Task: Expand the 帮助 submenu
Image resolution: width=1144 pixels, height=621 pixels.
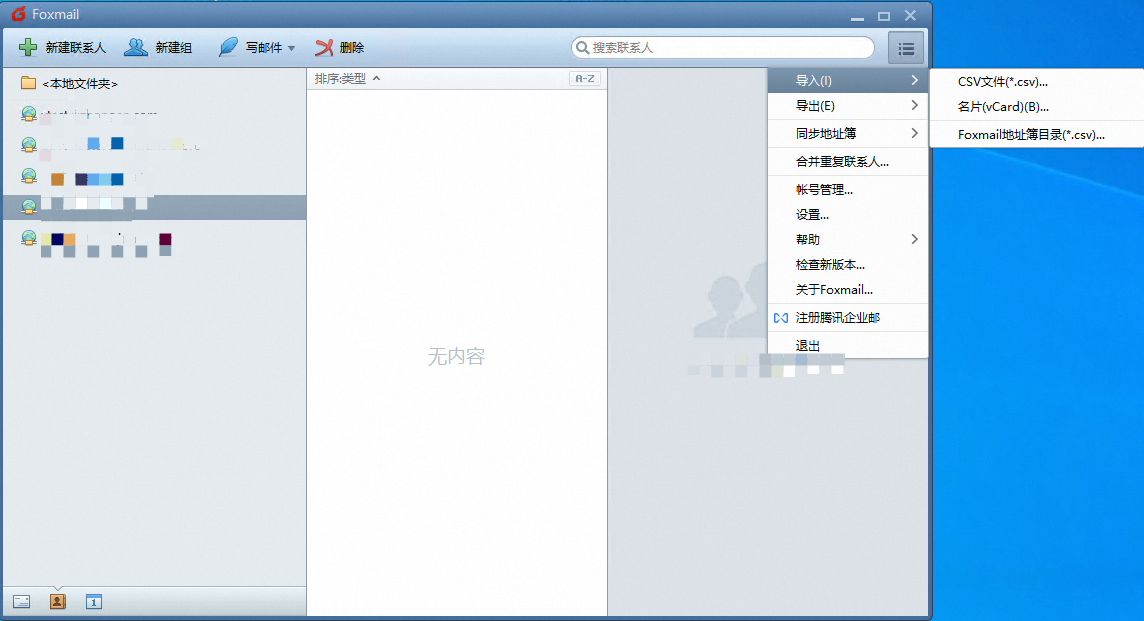Action: pyautogui.click(x=848, y=239)
